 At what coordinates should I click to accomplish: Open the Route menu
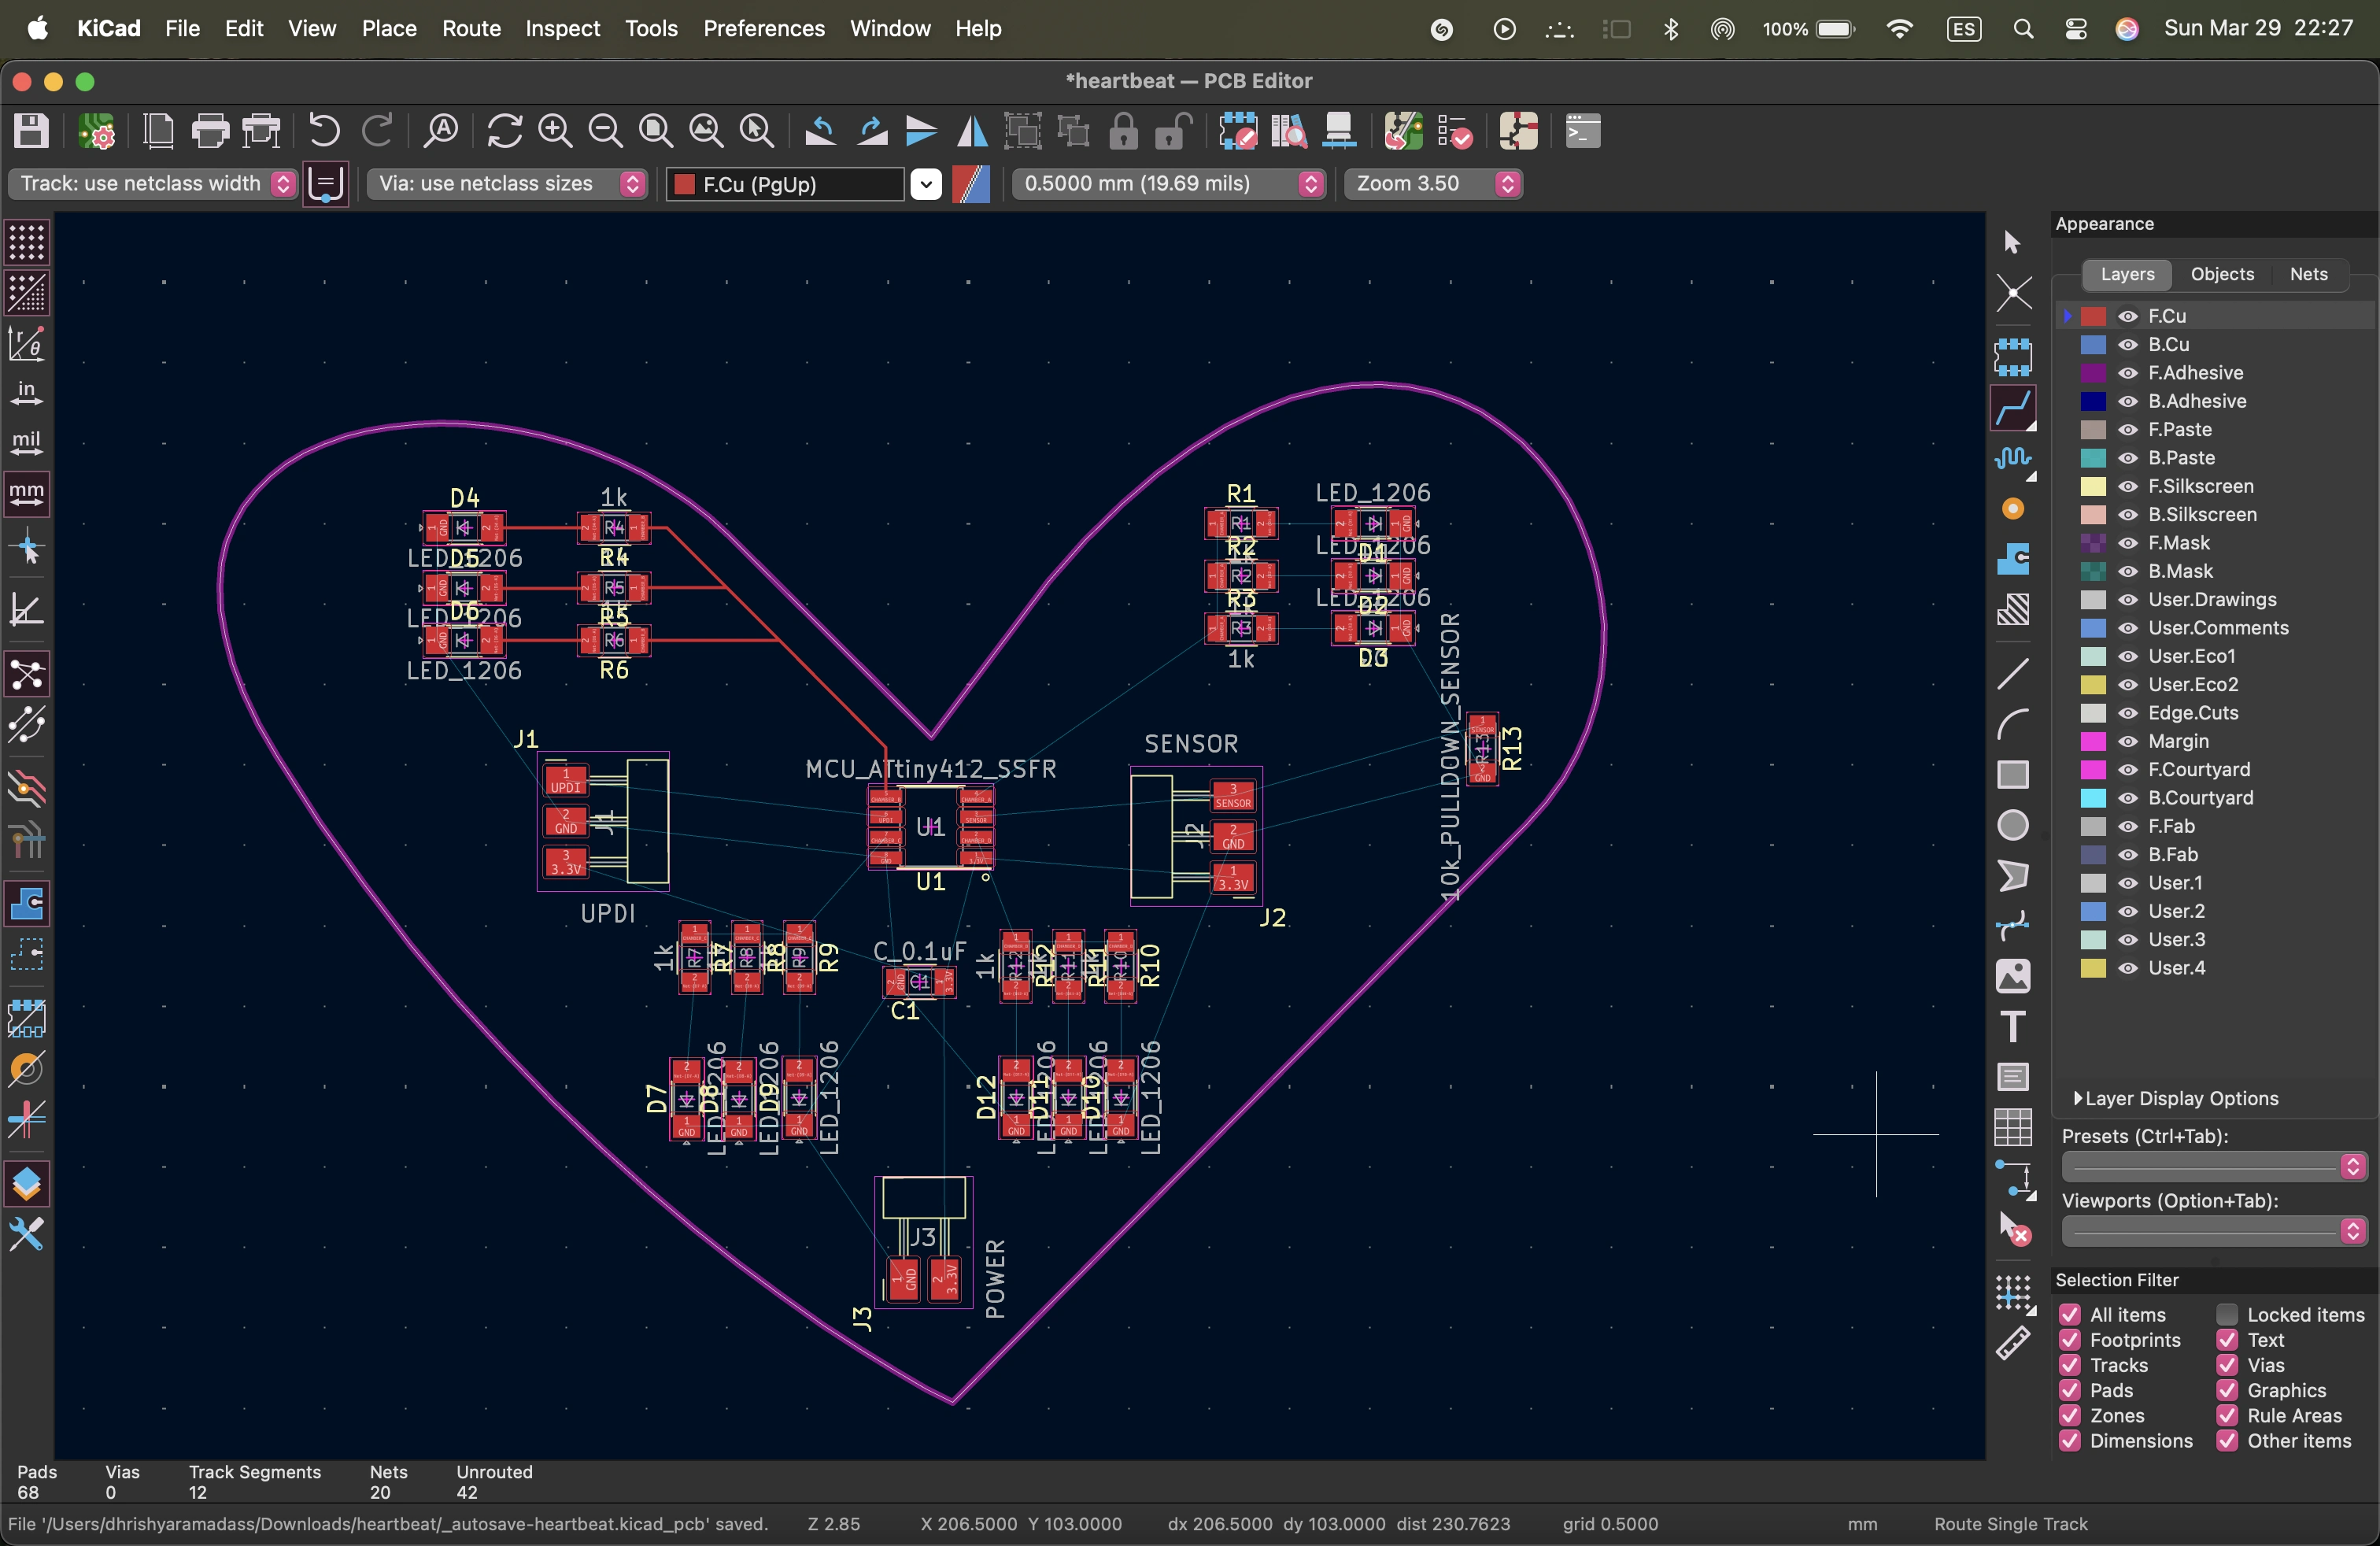click(x=471, y=28)
